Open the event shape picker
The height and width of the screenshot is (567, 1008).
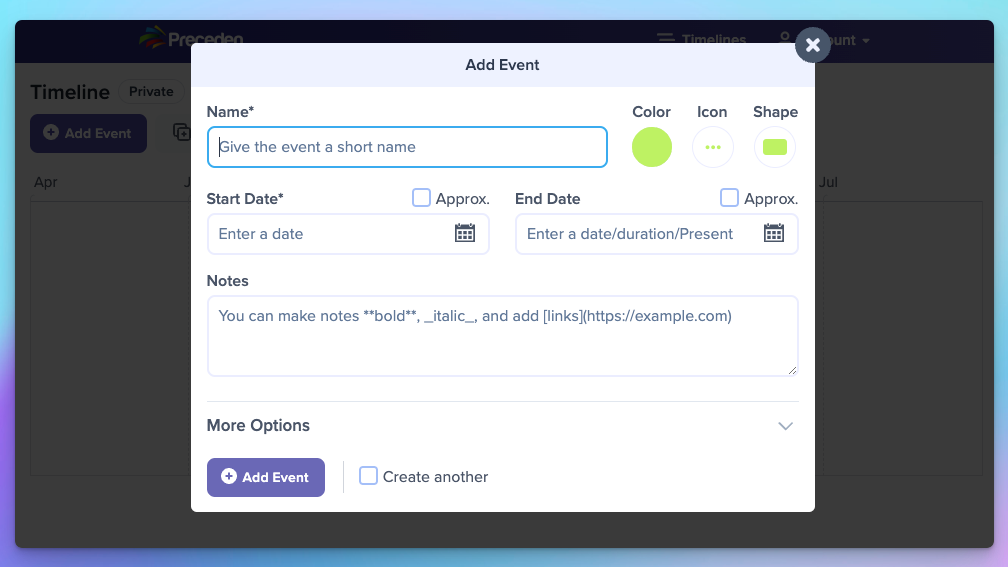[775, 147]
